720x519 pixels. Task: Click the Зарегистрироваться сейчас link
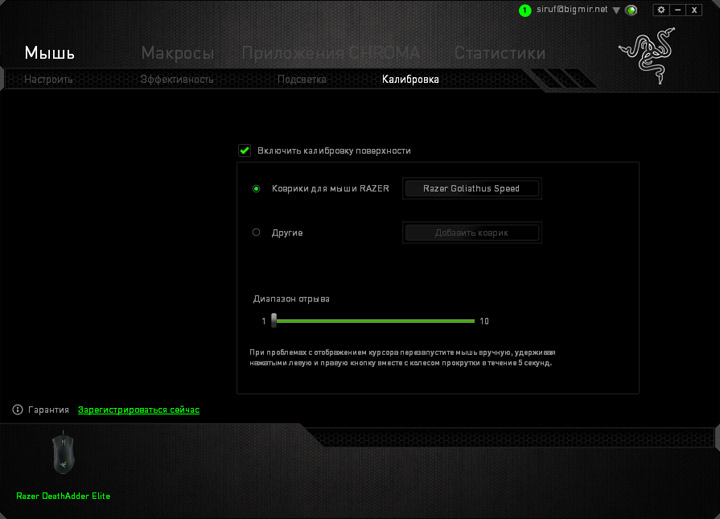click(139, 410)
